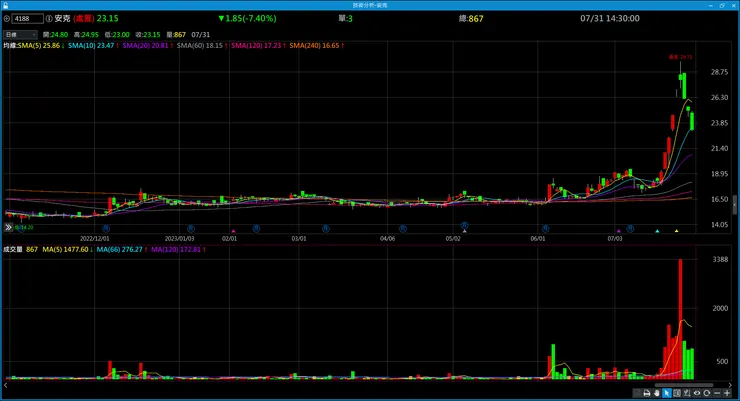
Task: Click month marker circle near 2023/01/03
Action: click(191, 228)
